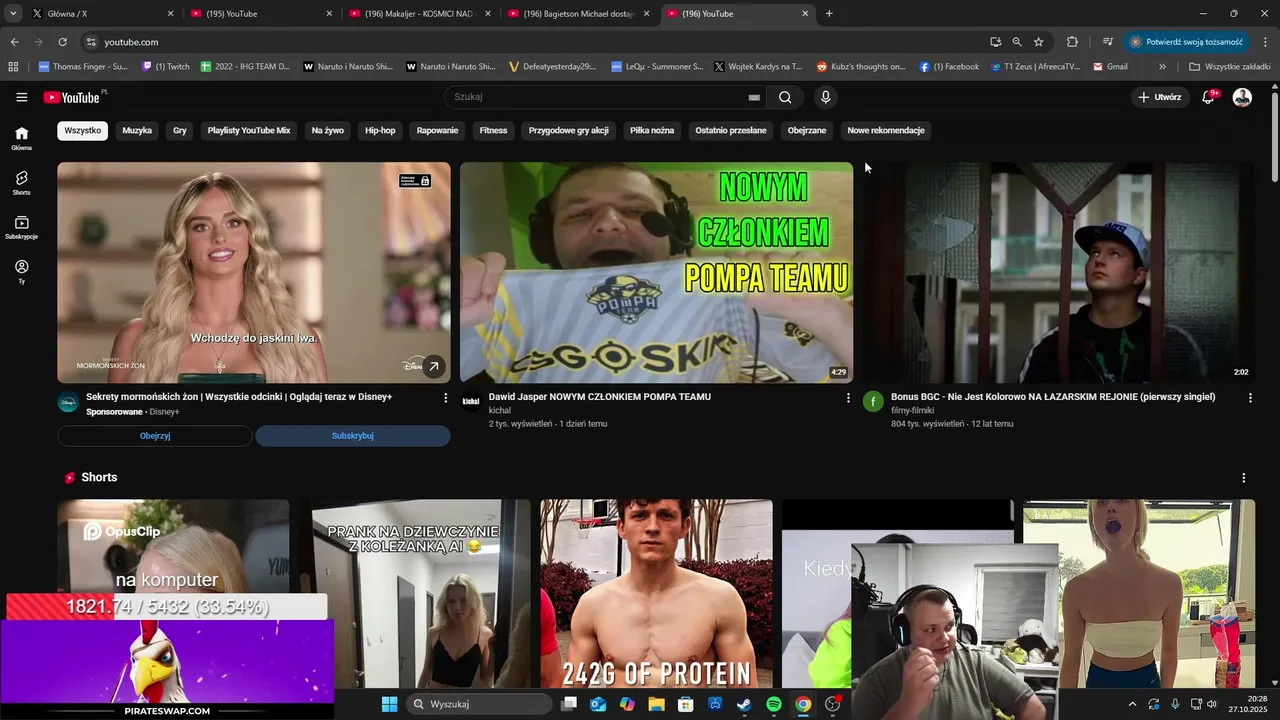Click the magnifier search button on YouTube
The width and height of the screenshot is (1280, 720).
(785, 97)
